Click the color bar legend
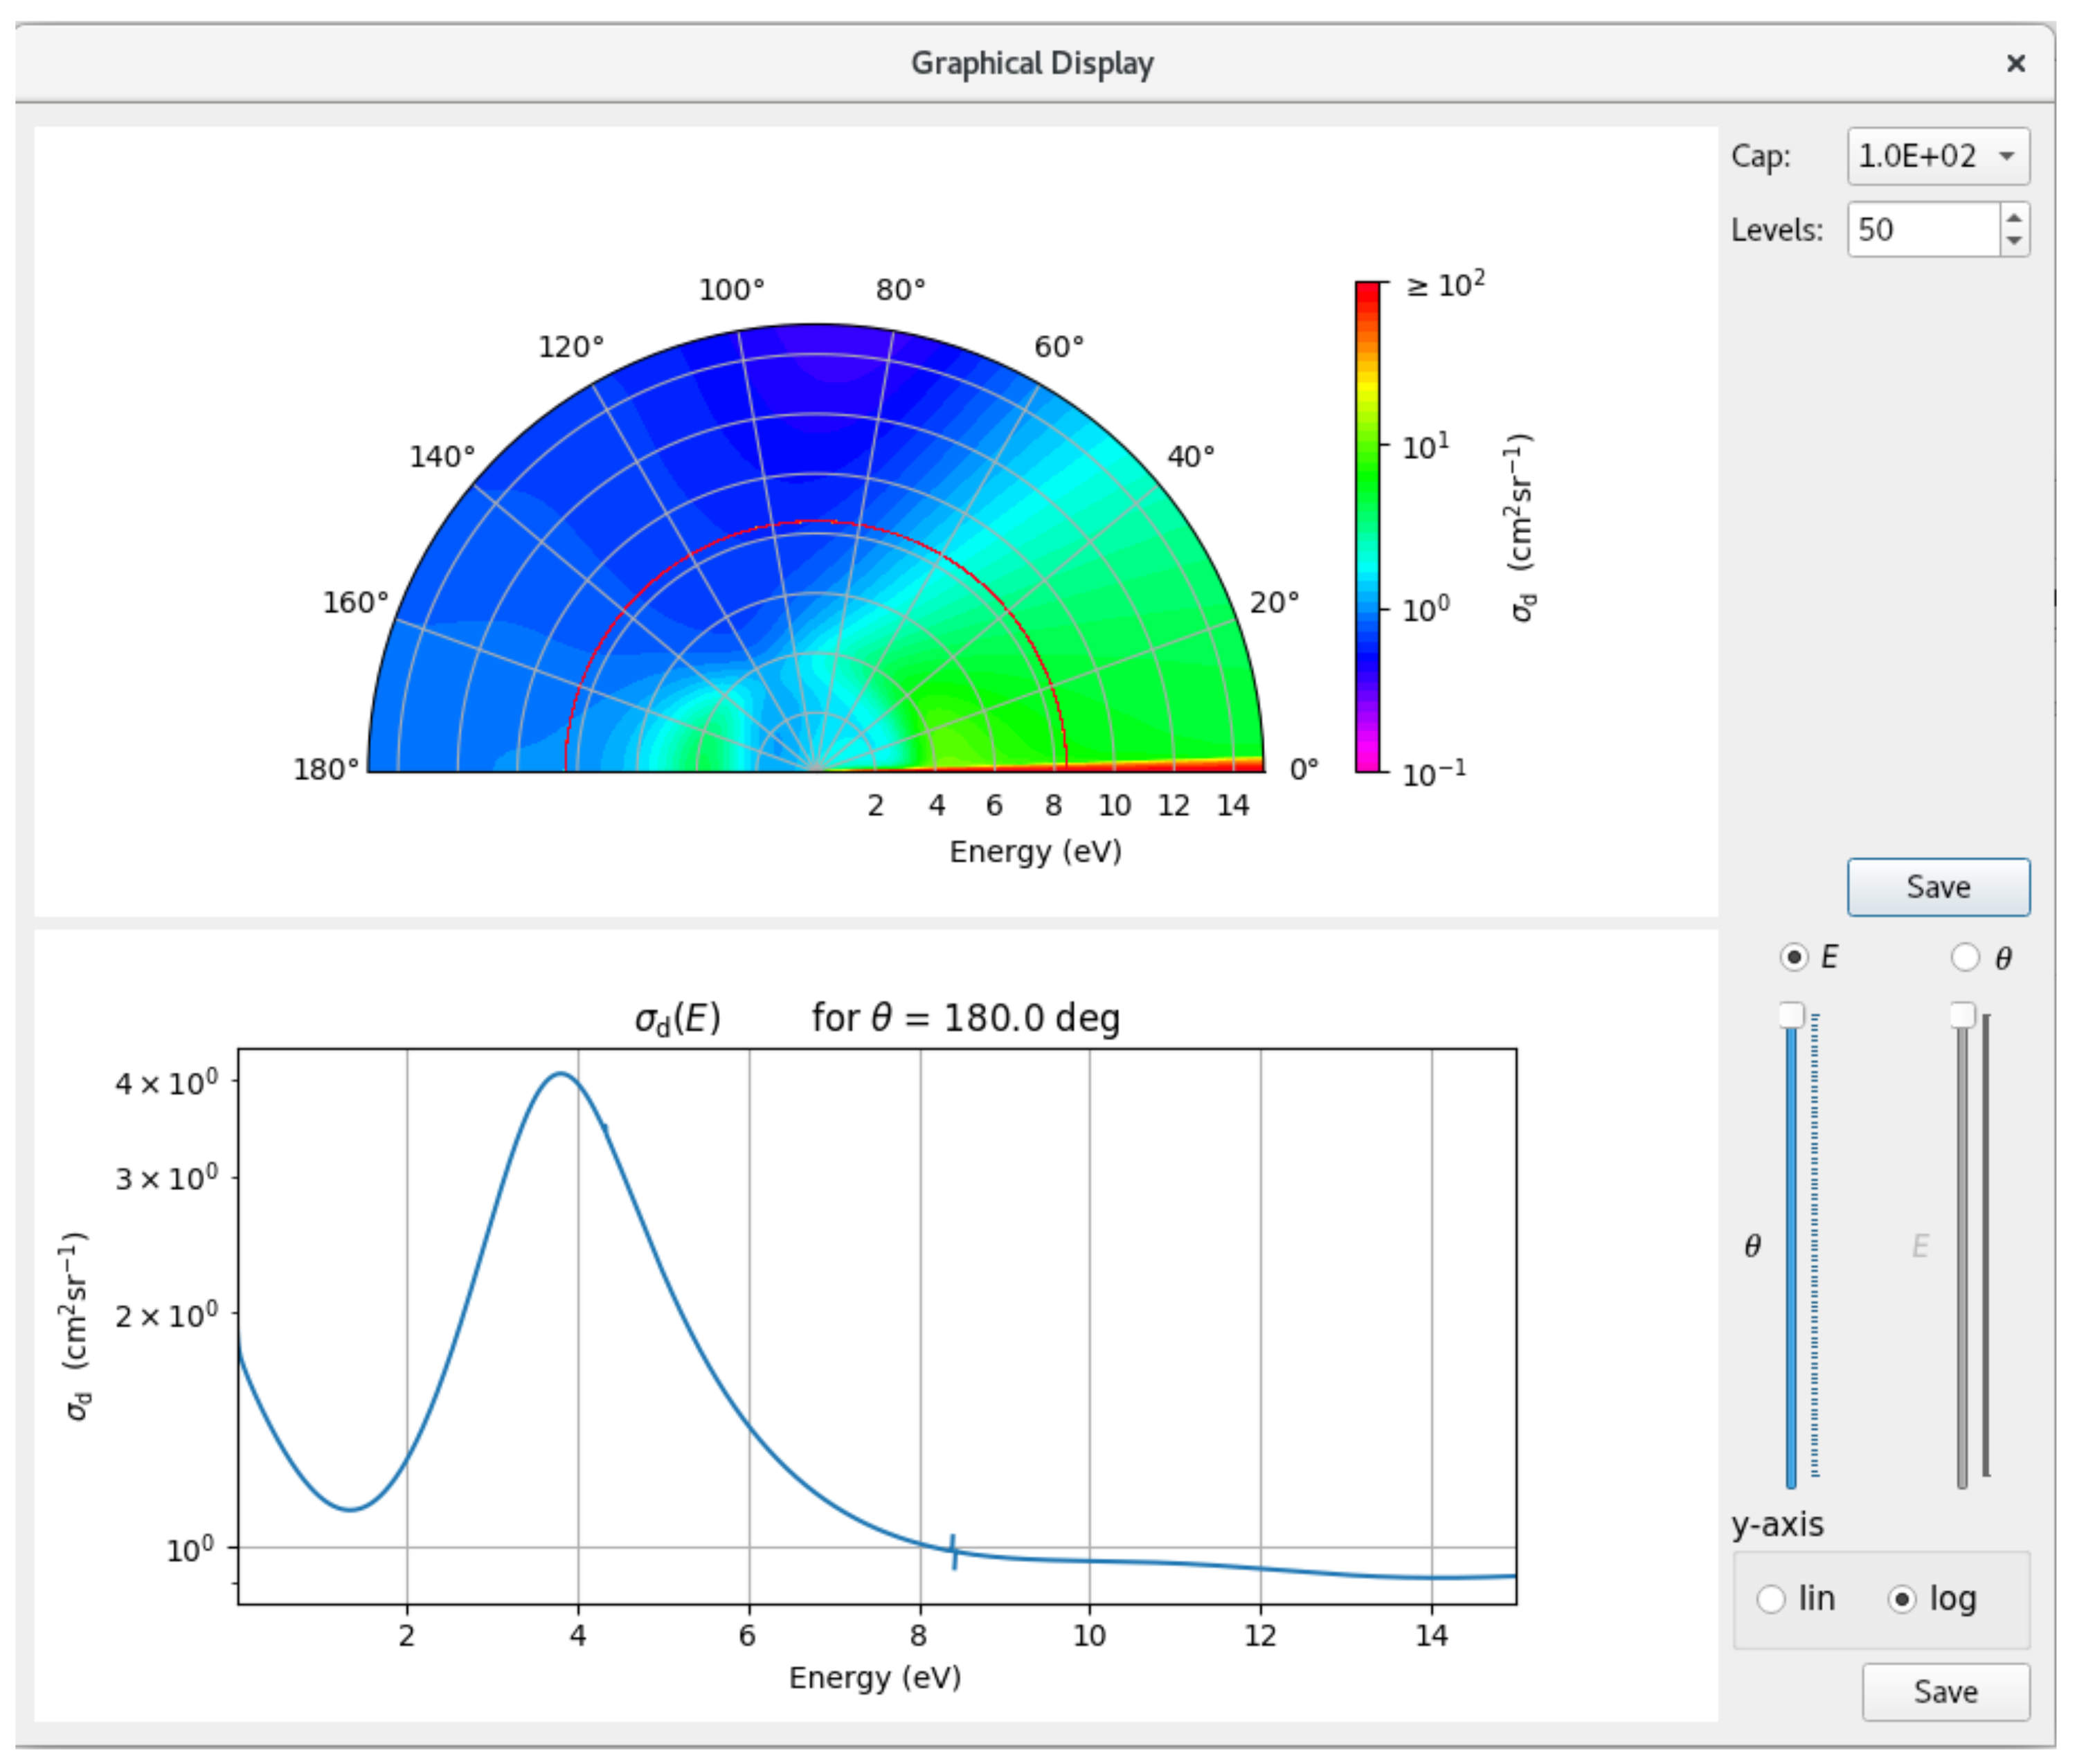 coord(1367,527)
